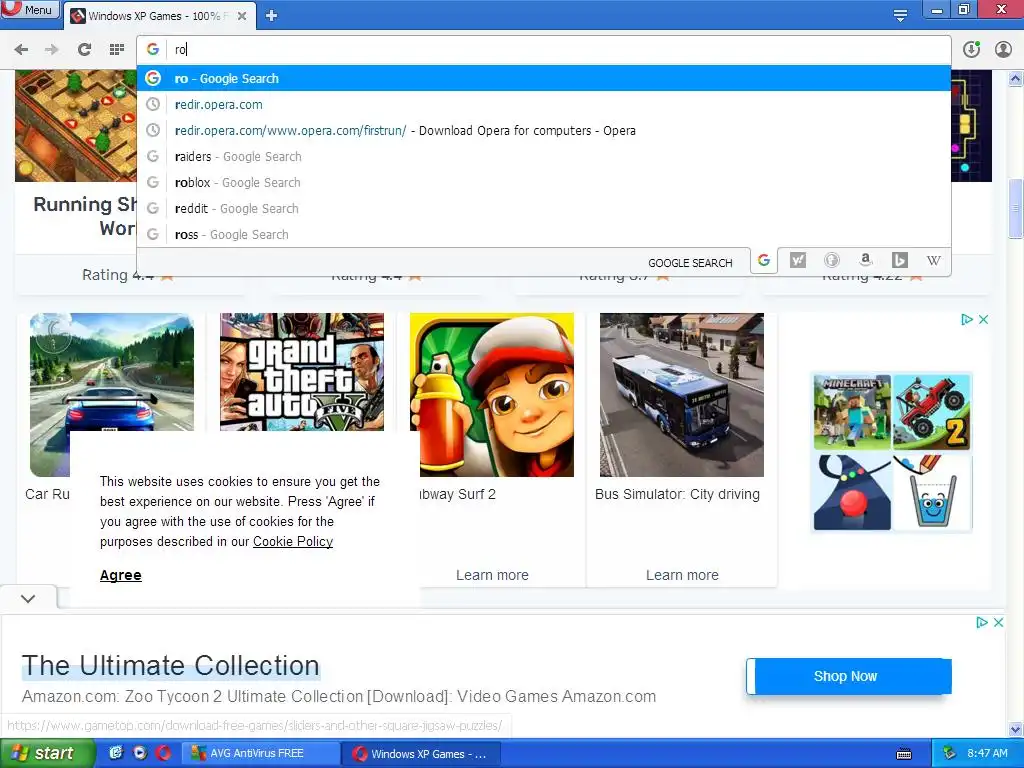Select DuckDuckGo as search engine

[831, 261]
